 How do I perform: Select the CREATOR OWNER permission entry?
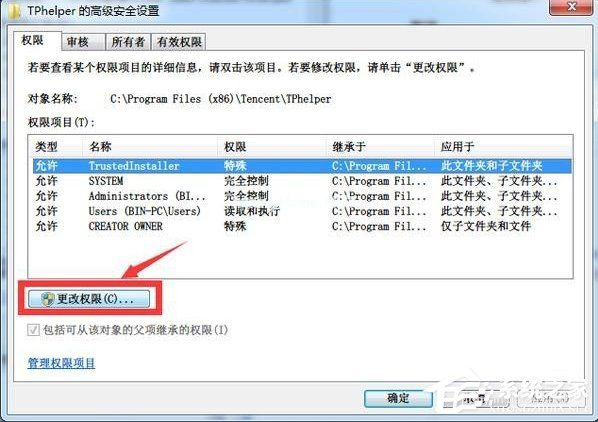(x=302, y=226)
